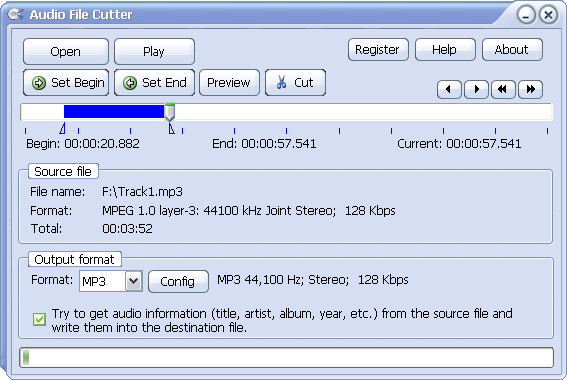Click the Audio File Cutter title icon
Viewport: 567px width, 380px height.
click(16, 14)
